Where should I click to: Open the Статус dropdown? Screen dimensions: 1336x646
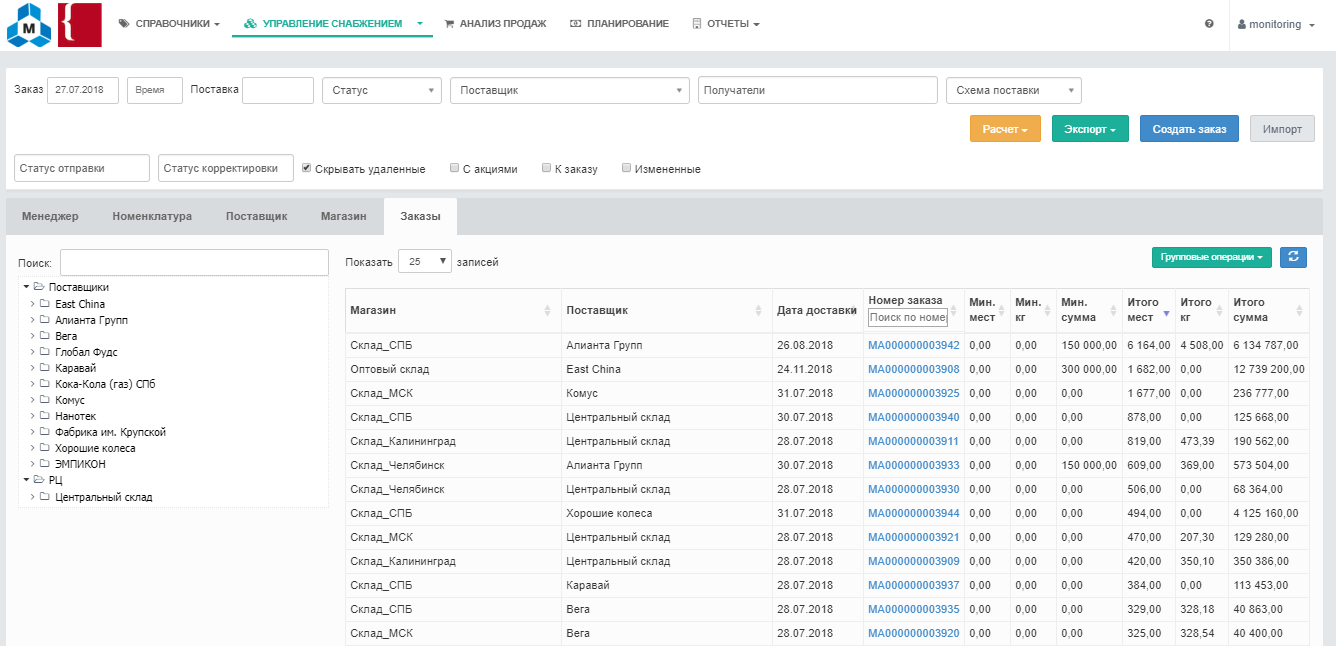[382, 90]
